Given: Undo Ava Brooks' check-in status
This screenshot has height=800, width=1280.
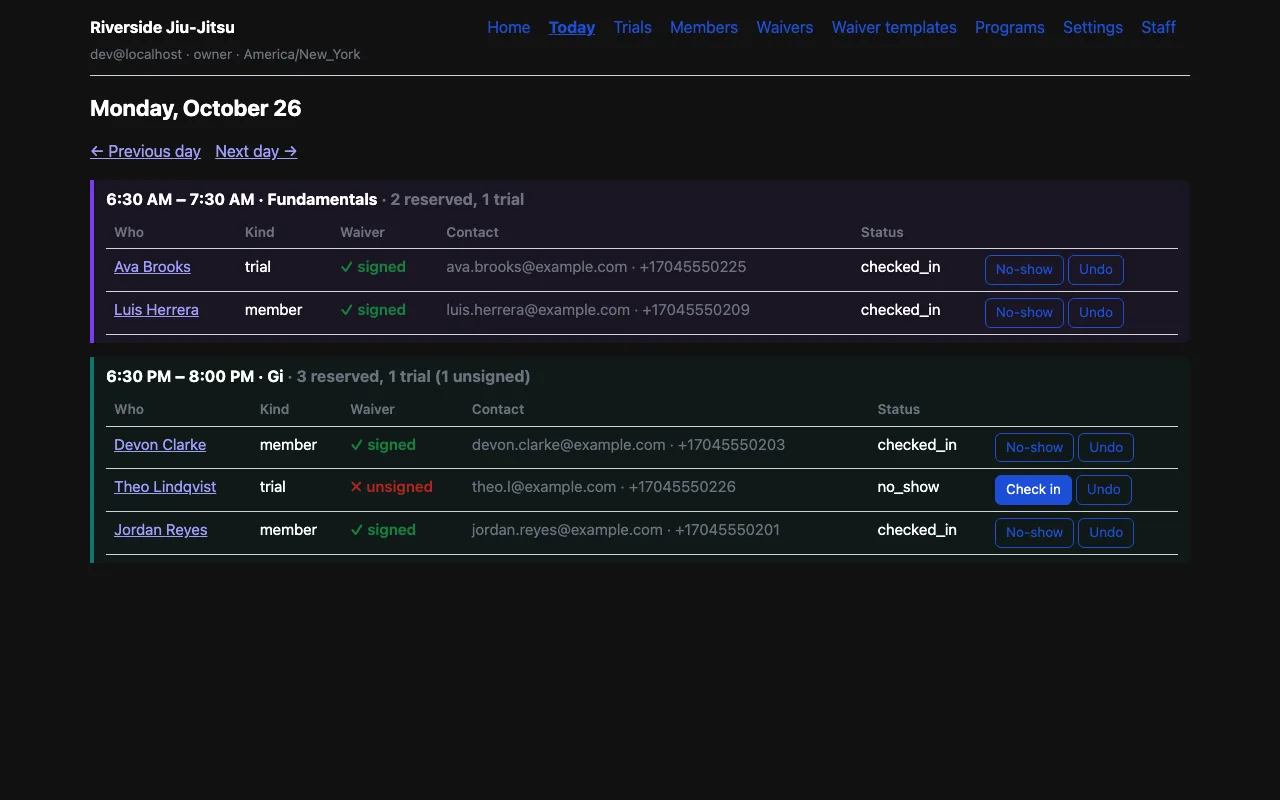Looking at the screenshot, I should tap(1096, 270).
